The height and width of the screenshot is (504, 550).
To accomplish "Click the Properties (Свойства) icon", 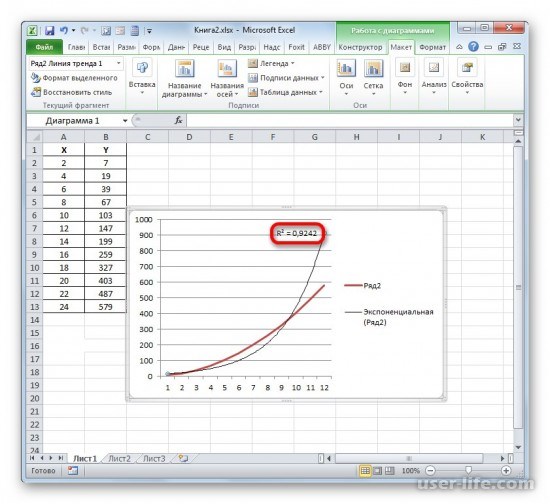I will 467,68.
